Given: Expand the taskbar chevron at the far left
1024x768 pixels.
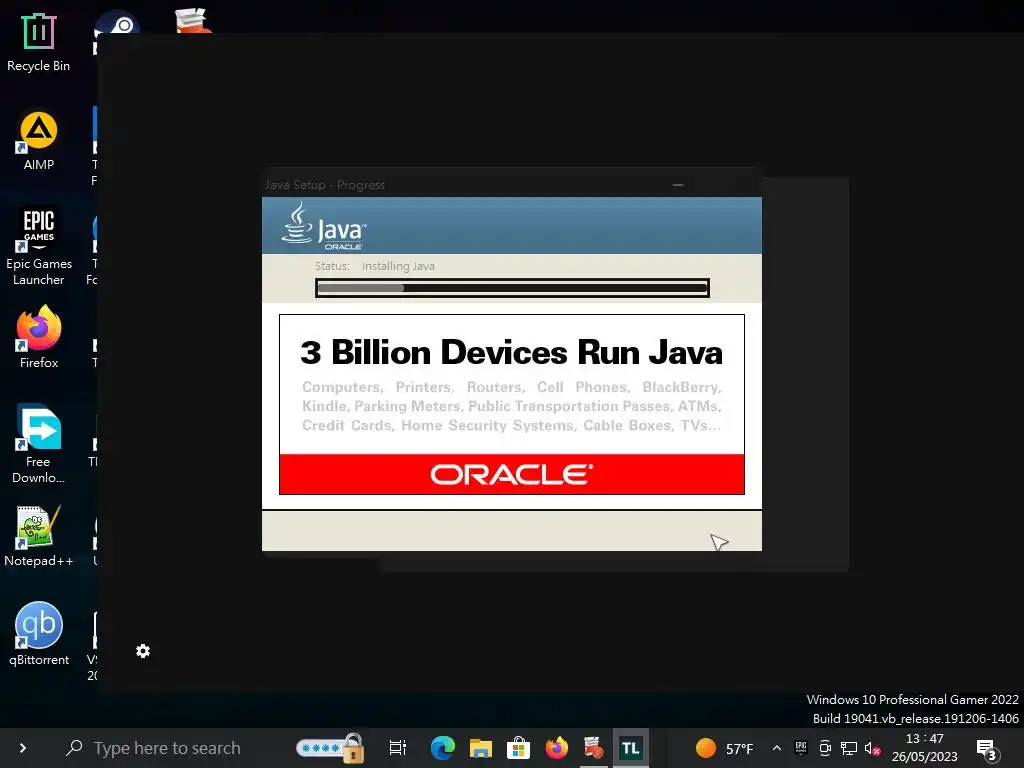Looking at the screenshot, I should (x=23, y=748).
